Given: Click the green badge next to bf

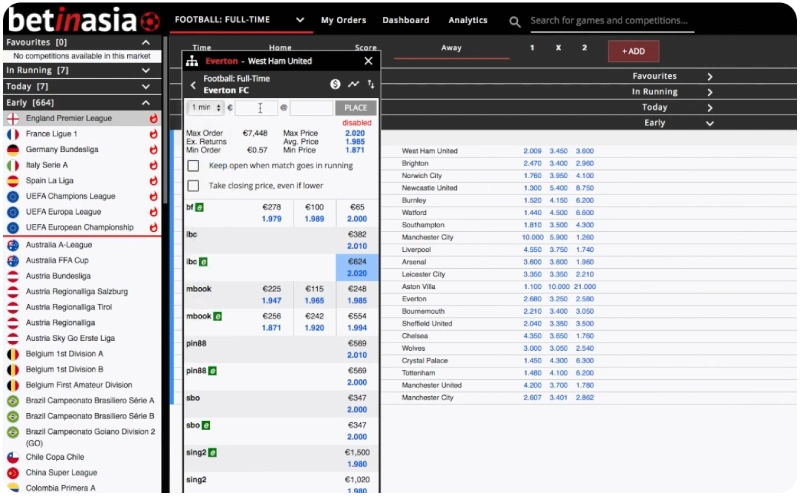Looking at the screenshot, I should 199,208.
